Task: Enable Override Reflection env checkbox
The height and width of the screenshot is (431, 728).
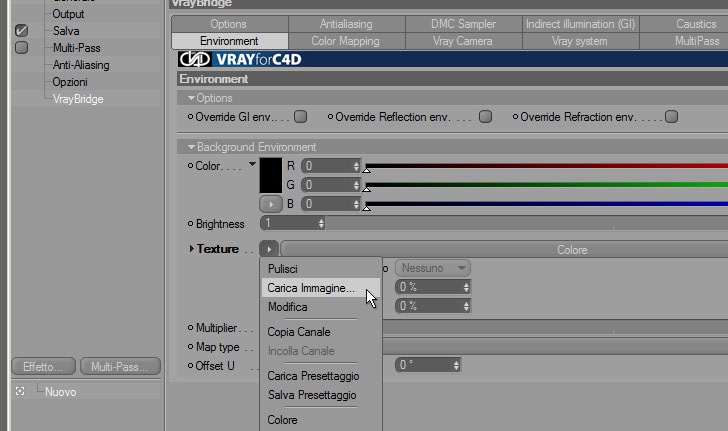Action: pyautogui.click(x=485, y=117)
